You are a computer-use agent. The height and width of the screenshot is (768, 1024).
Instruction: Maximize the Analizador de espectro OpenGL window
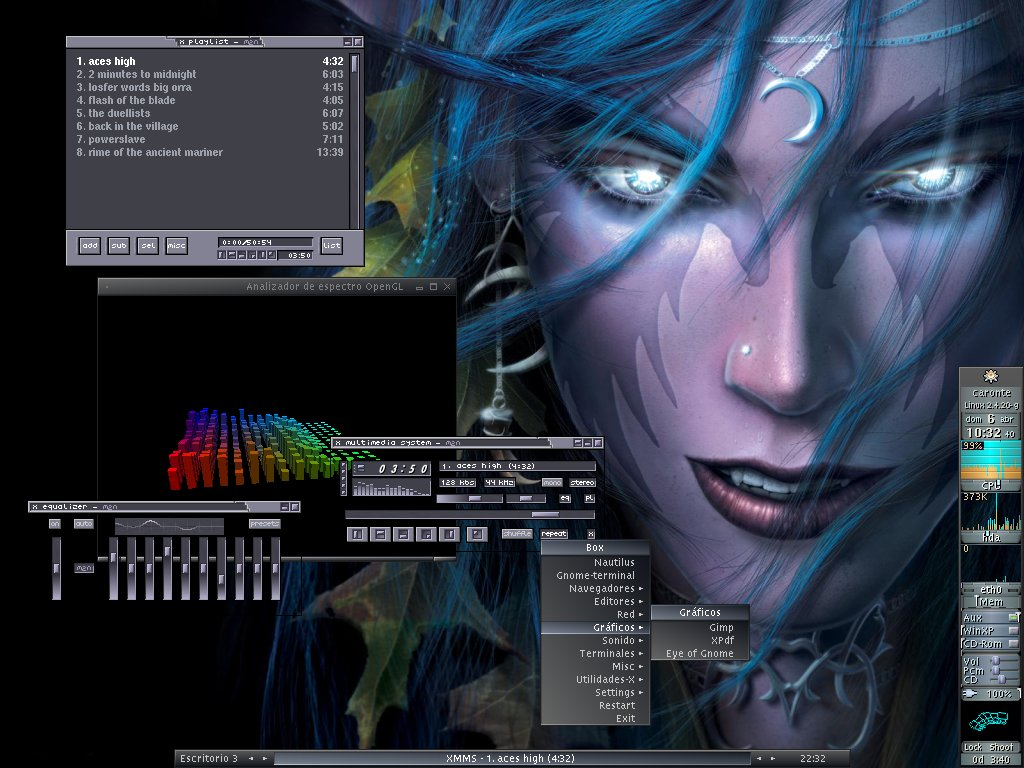coord(433,287)
